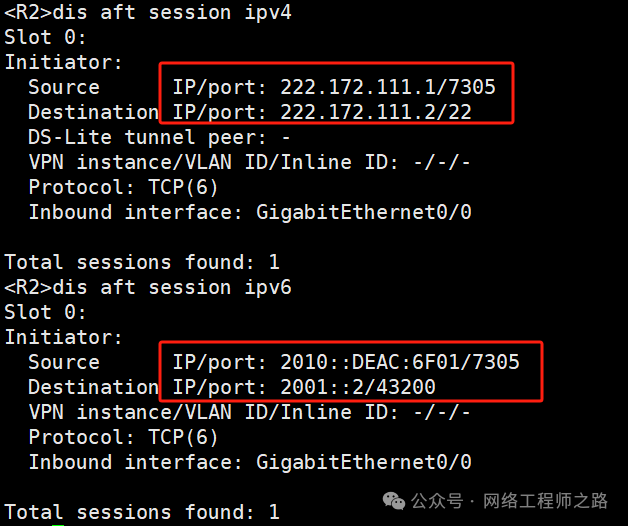
Task: Click the 公众号 watermark label
Action: pyautogui.click(x=437, y=501)
